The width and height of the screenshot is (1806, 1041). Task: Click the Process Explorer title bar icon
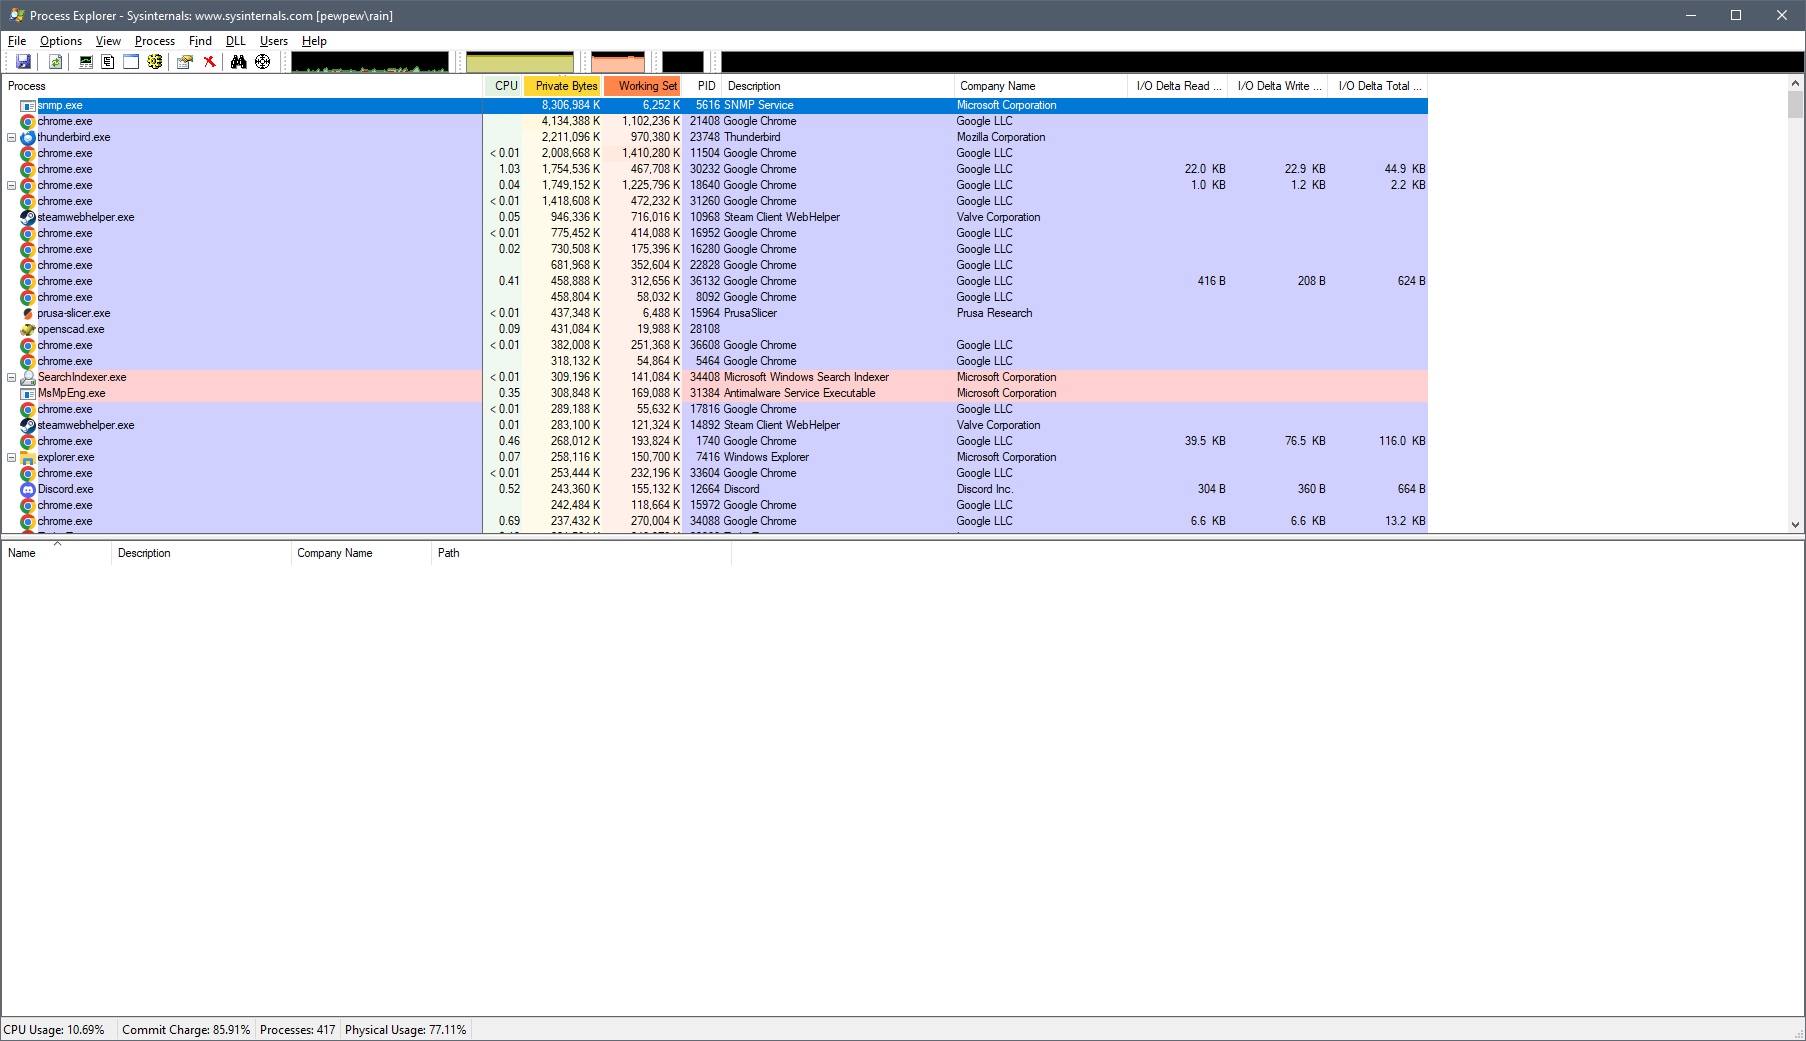point(16,15)
